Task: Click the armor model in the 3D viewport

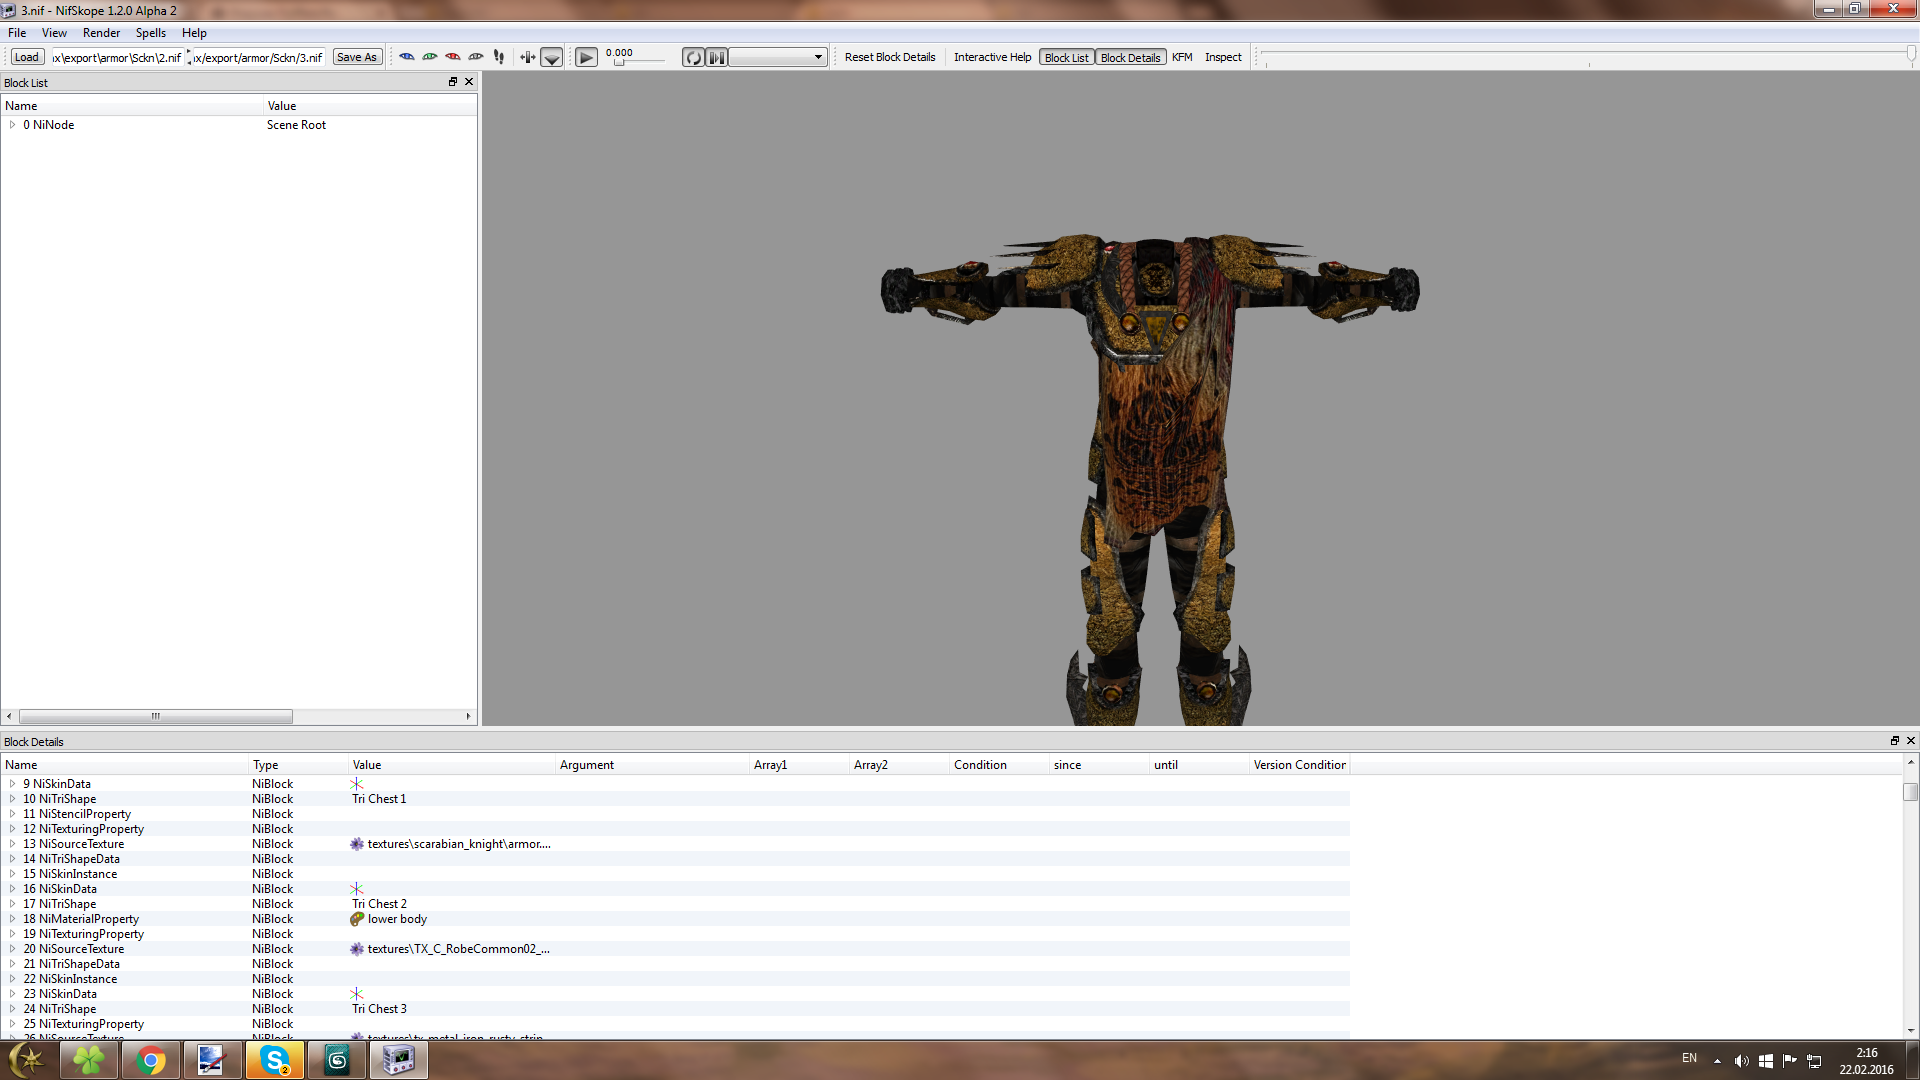Action: coord(1150,480)
